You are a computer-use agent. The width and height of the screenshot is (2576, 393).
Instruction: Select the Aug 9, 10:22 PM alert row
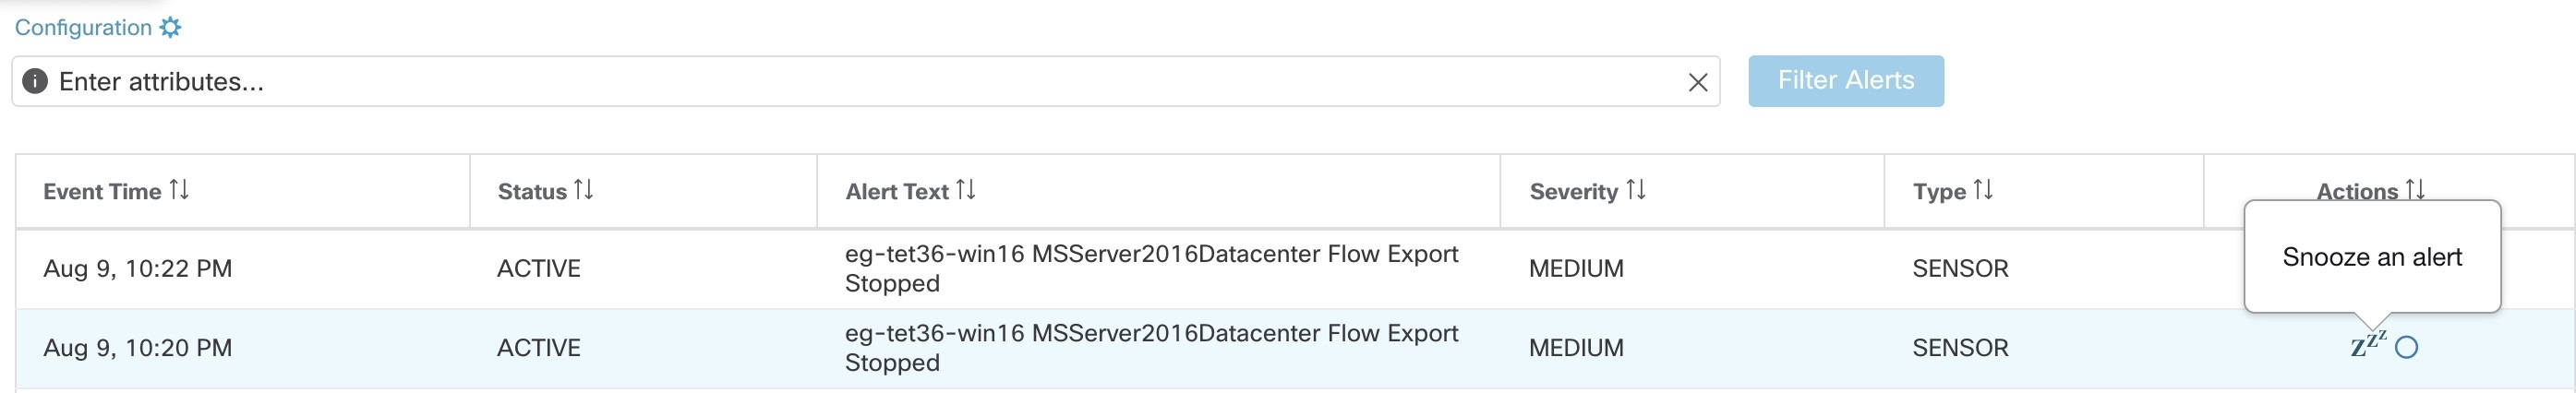point(138,268)
